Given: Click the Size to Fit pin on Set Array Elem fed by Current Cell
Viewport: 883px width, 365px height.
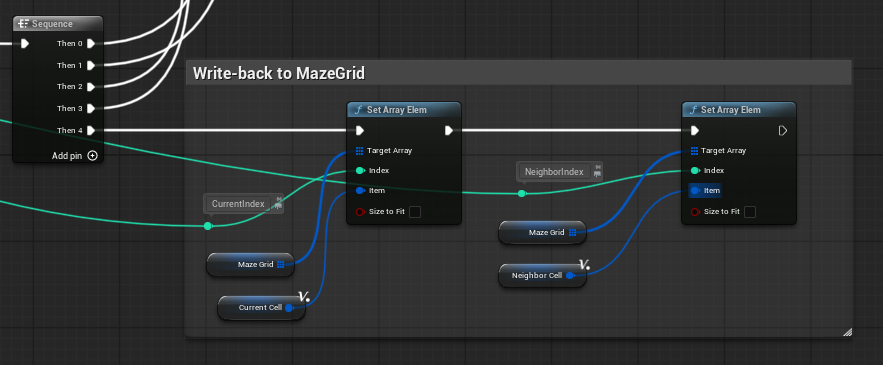Looking at the screenshot, I should [x=360, y=212].
